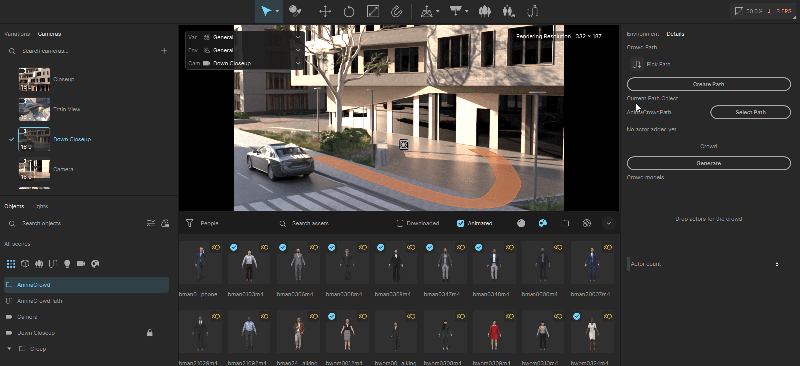Add a new camera with plus icon

point(164,51)
